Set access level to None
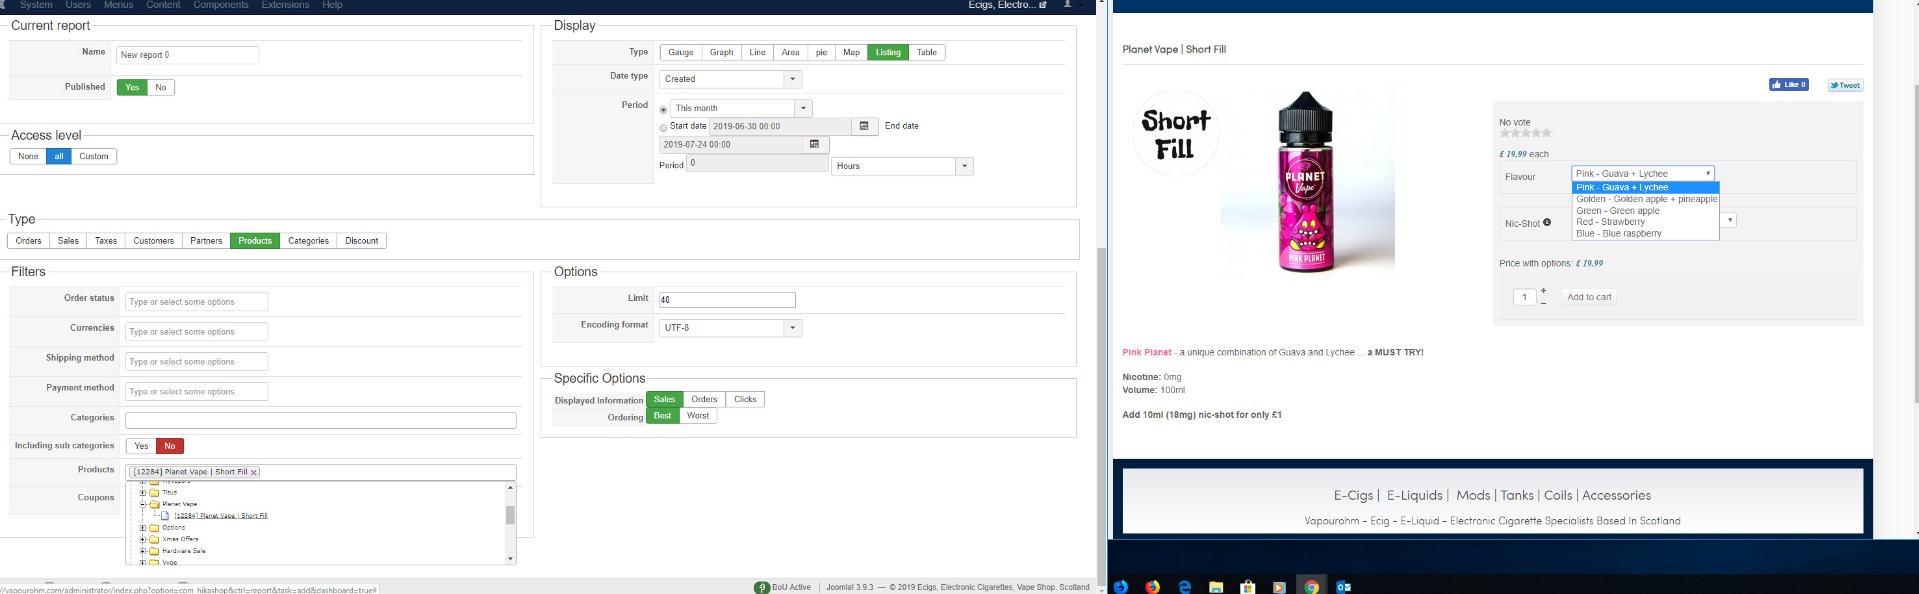The height and width of the screenshot is (594, 1919). [28, 156]
